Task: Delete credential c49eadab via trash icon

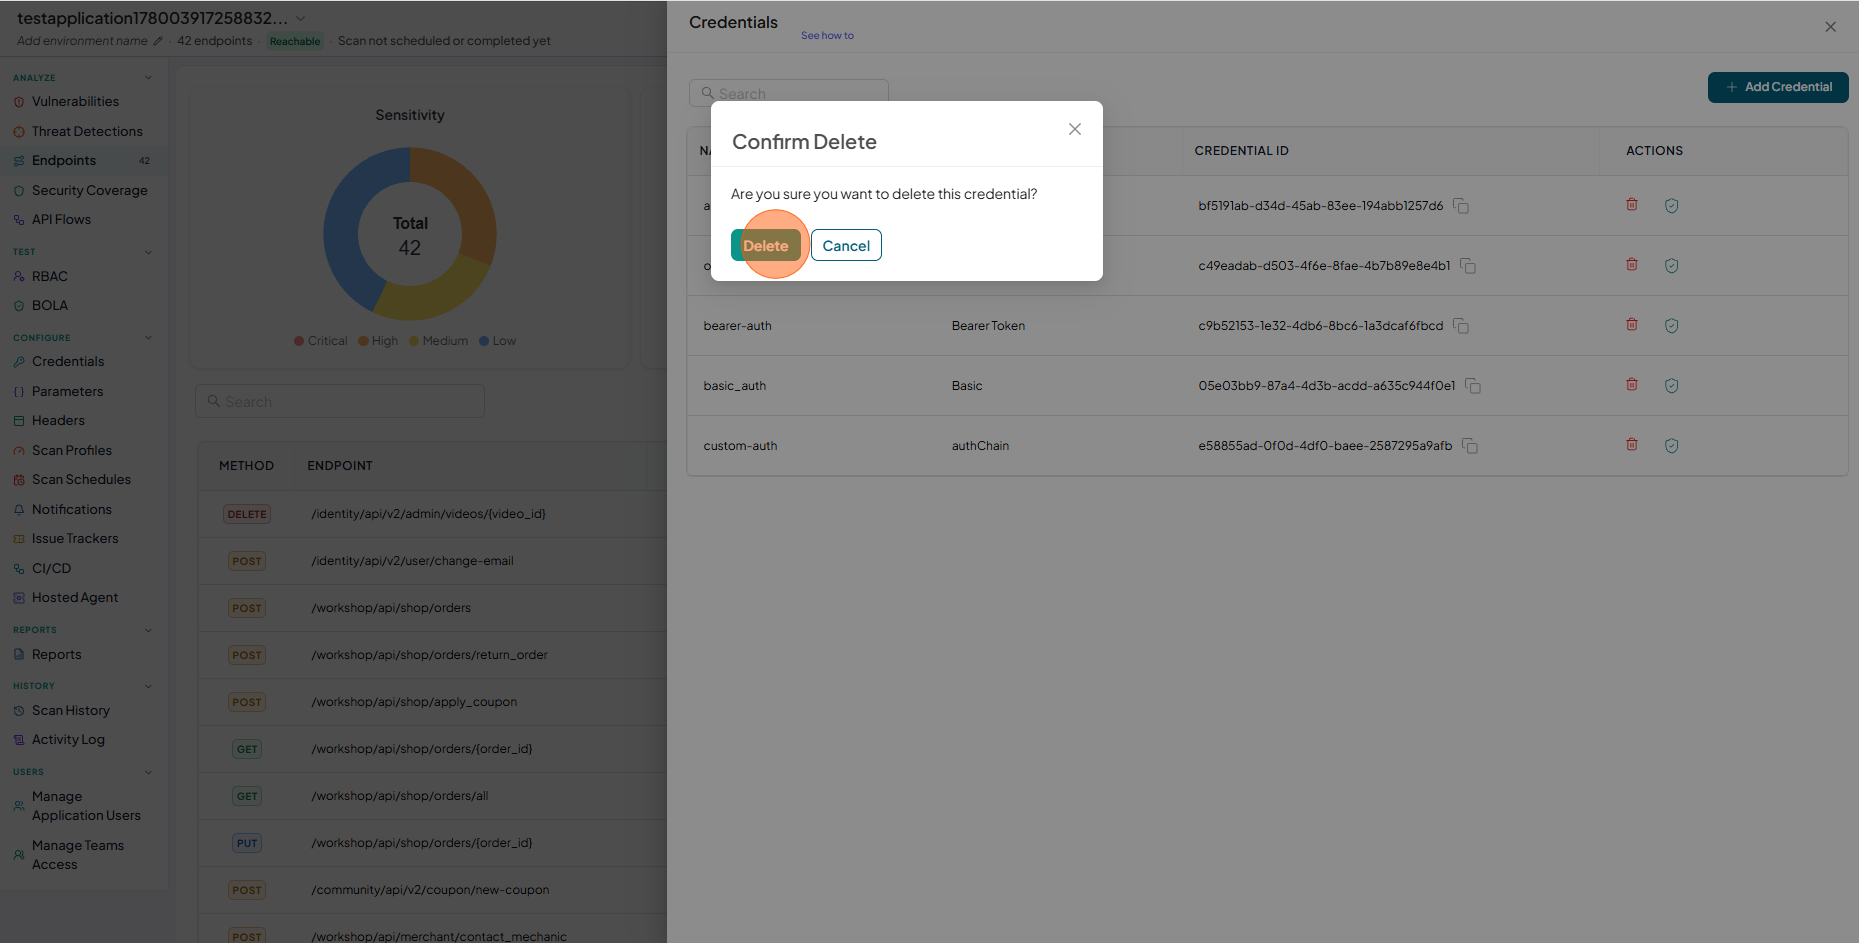Action: 1632,264
